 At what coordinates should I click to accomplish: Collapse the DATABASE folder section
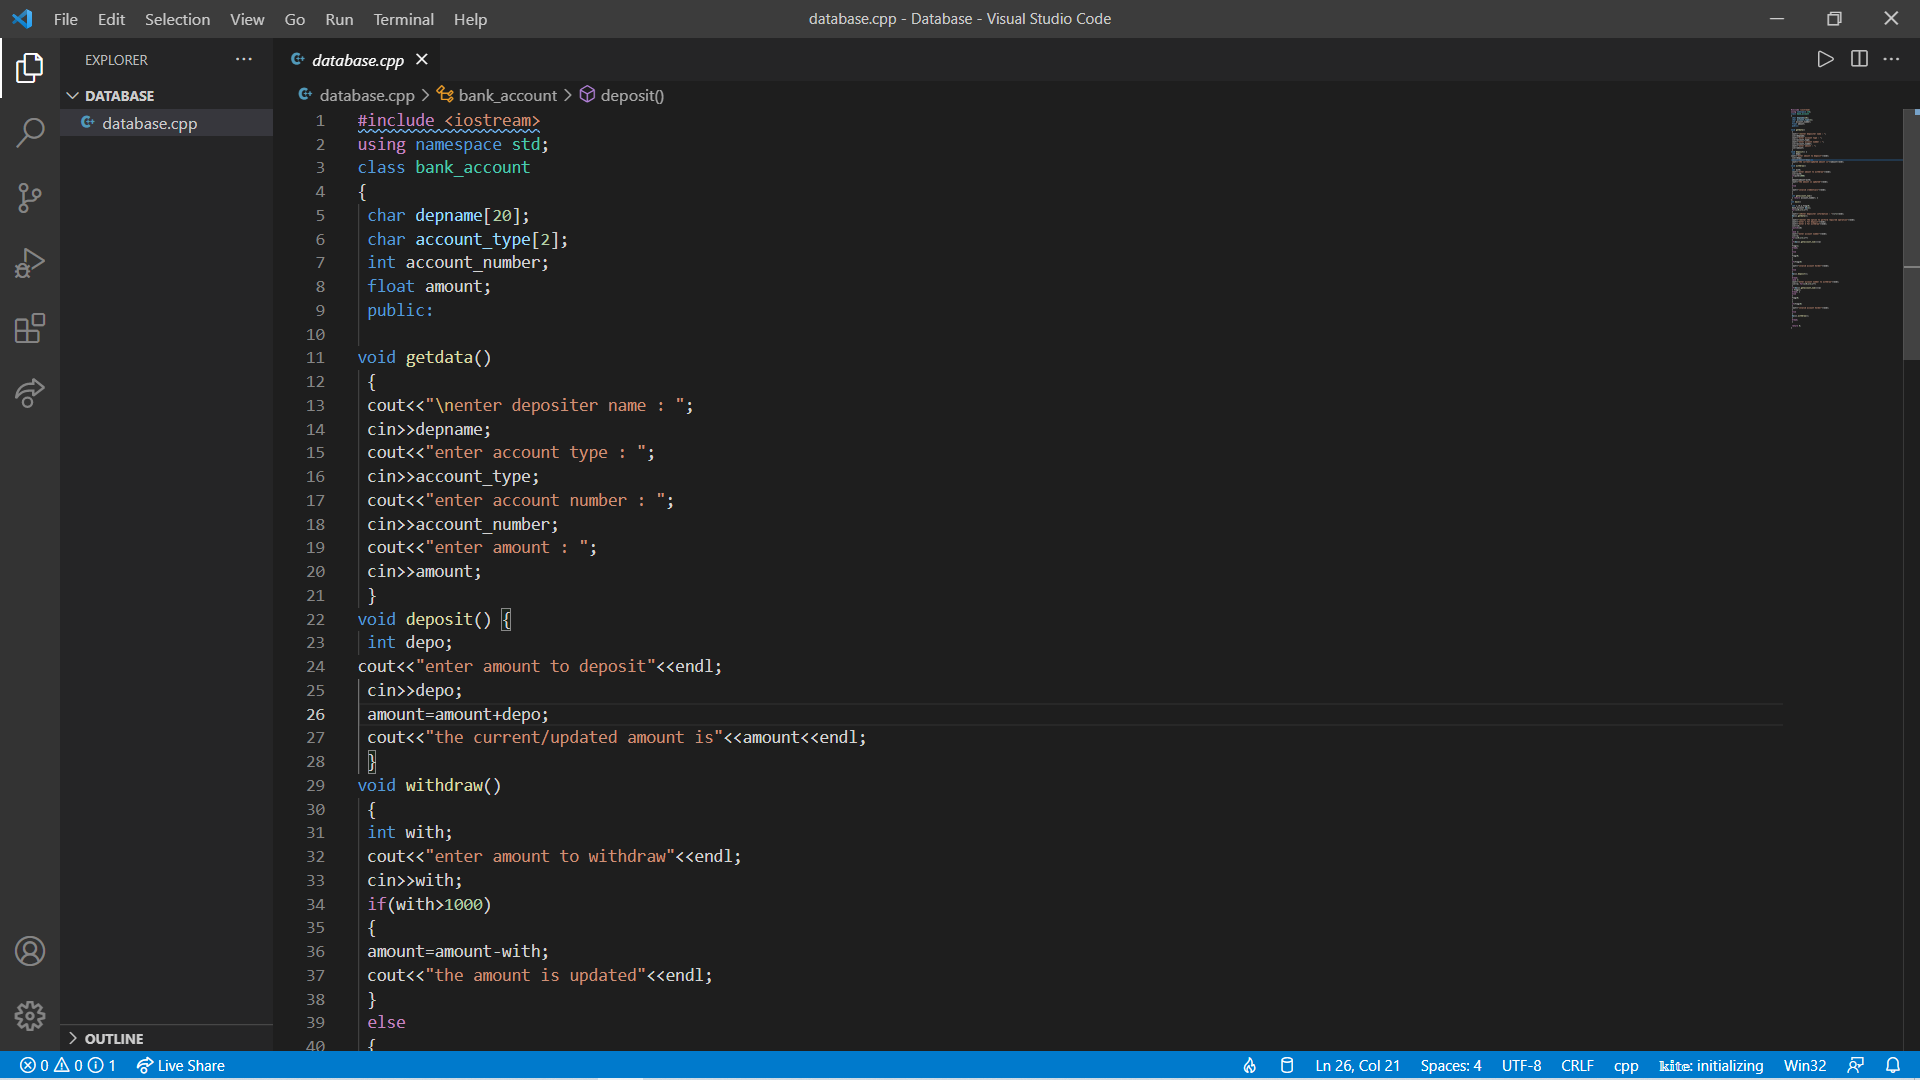point(73,96)
